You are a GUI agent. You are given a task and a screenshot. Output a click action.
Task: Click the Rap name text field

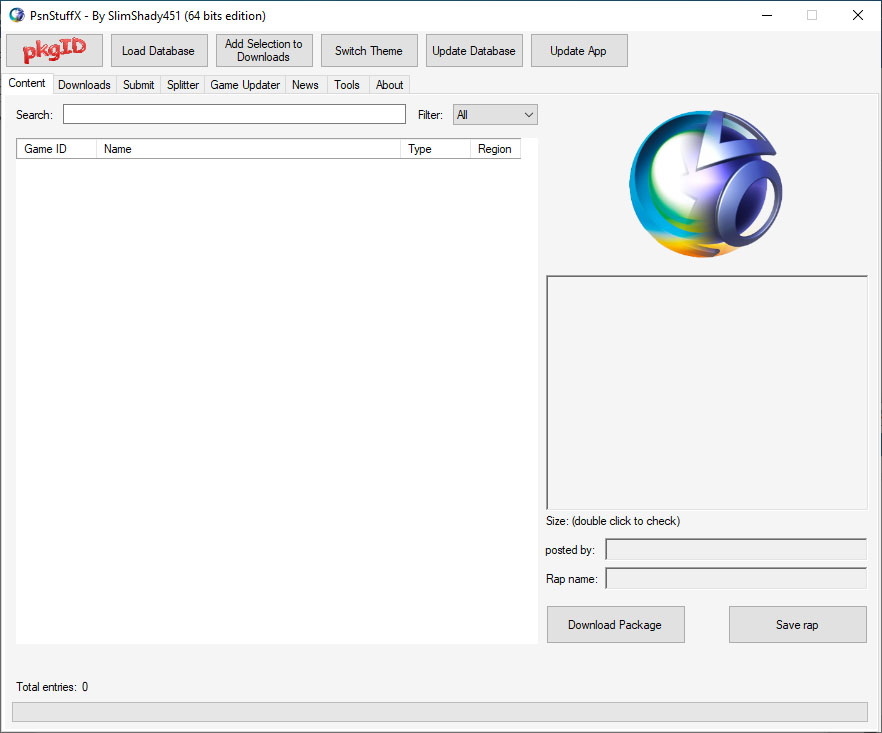point(736,578)
